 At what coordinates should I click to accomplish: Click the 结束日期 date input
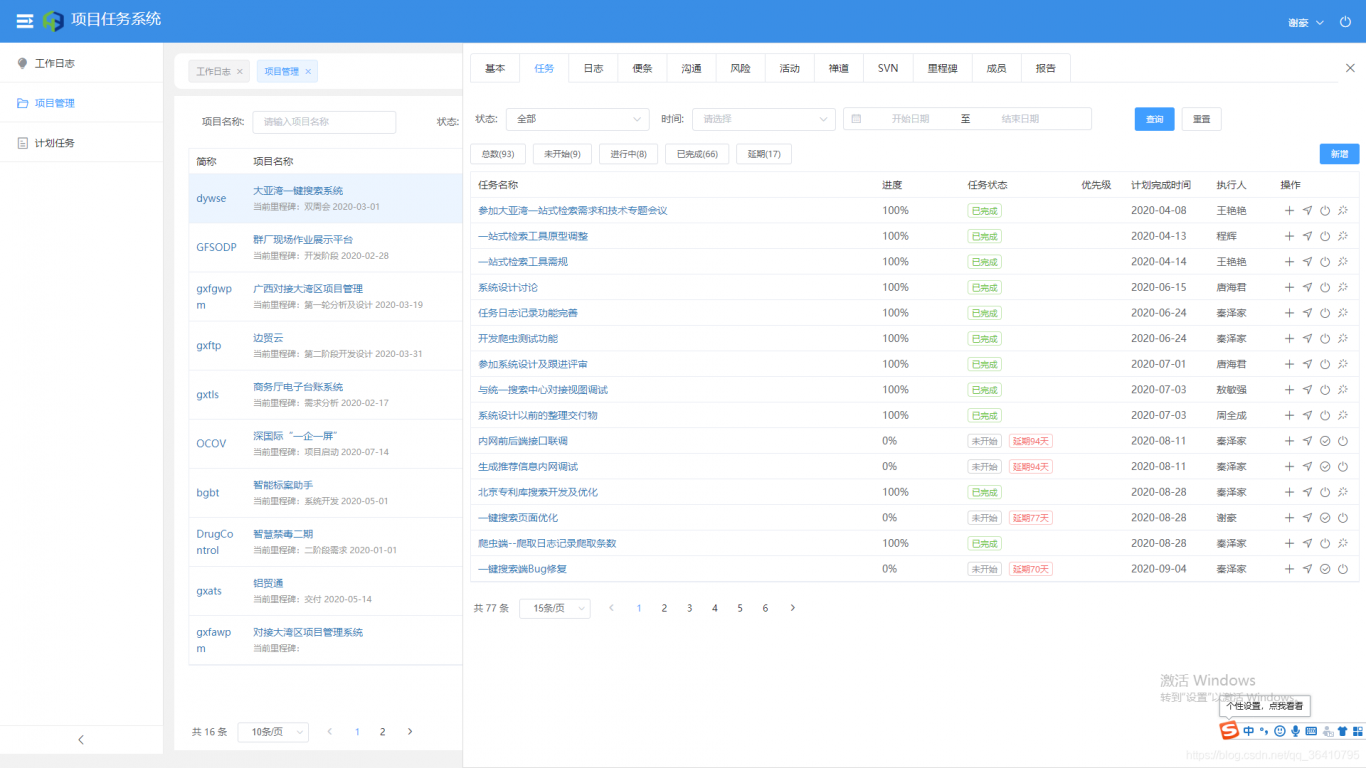1020,119
